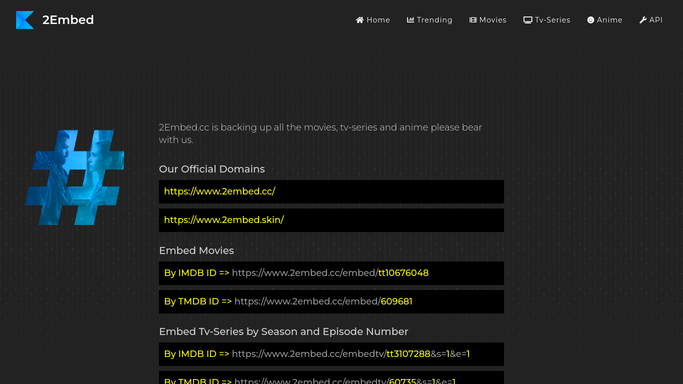Viewport: 683px width, 384px height.
Task: Click the Anime smiley face icon
Action: 591,20
